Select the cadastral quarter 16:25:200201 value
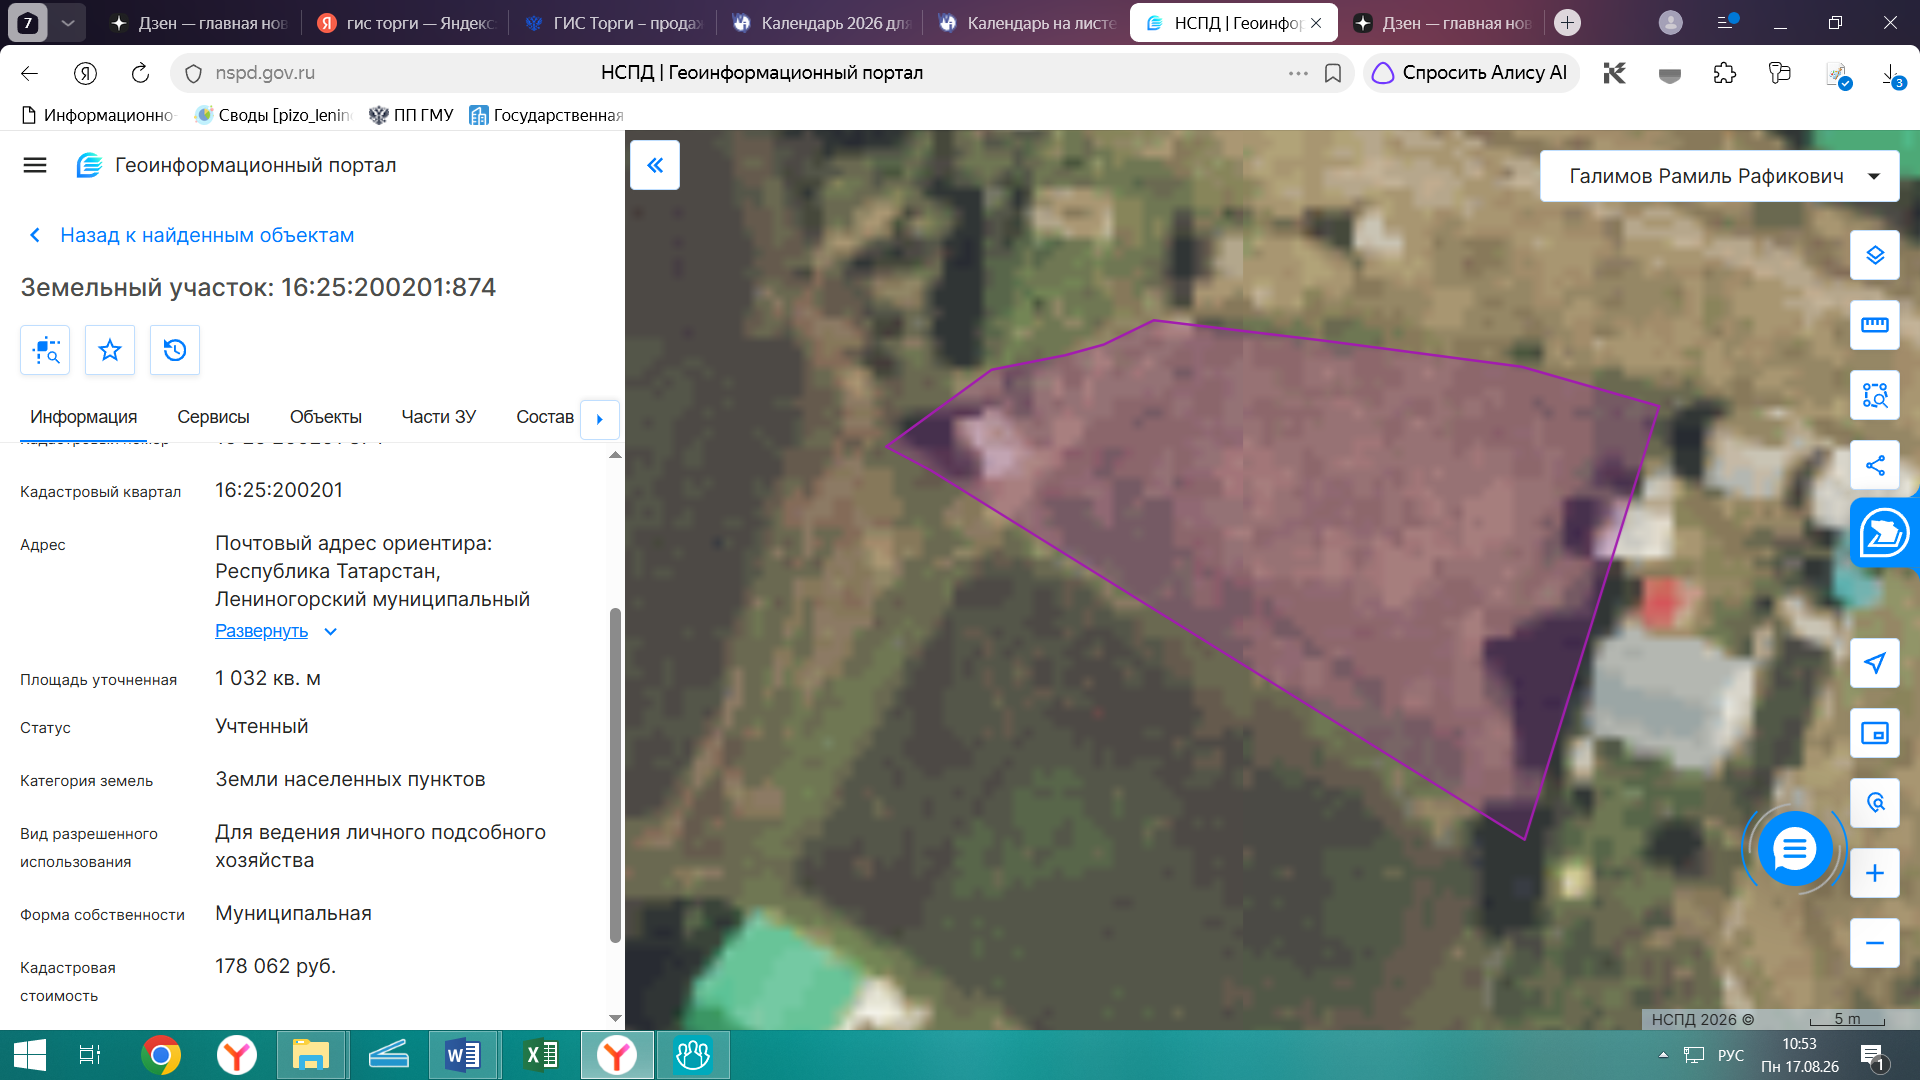The height and width of the screenshot is (1080, 1920). 279,490
